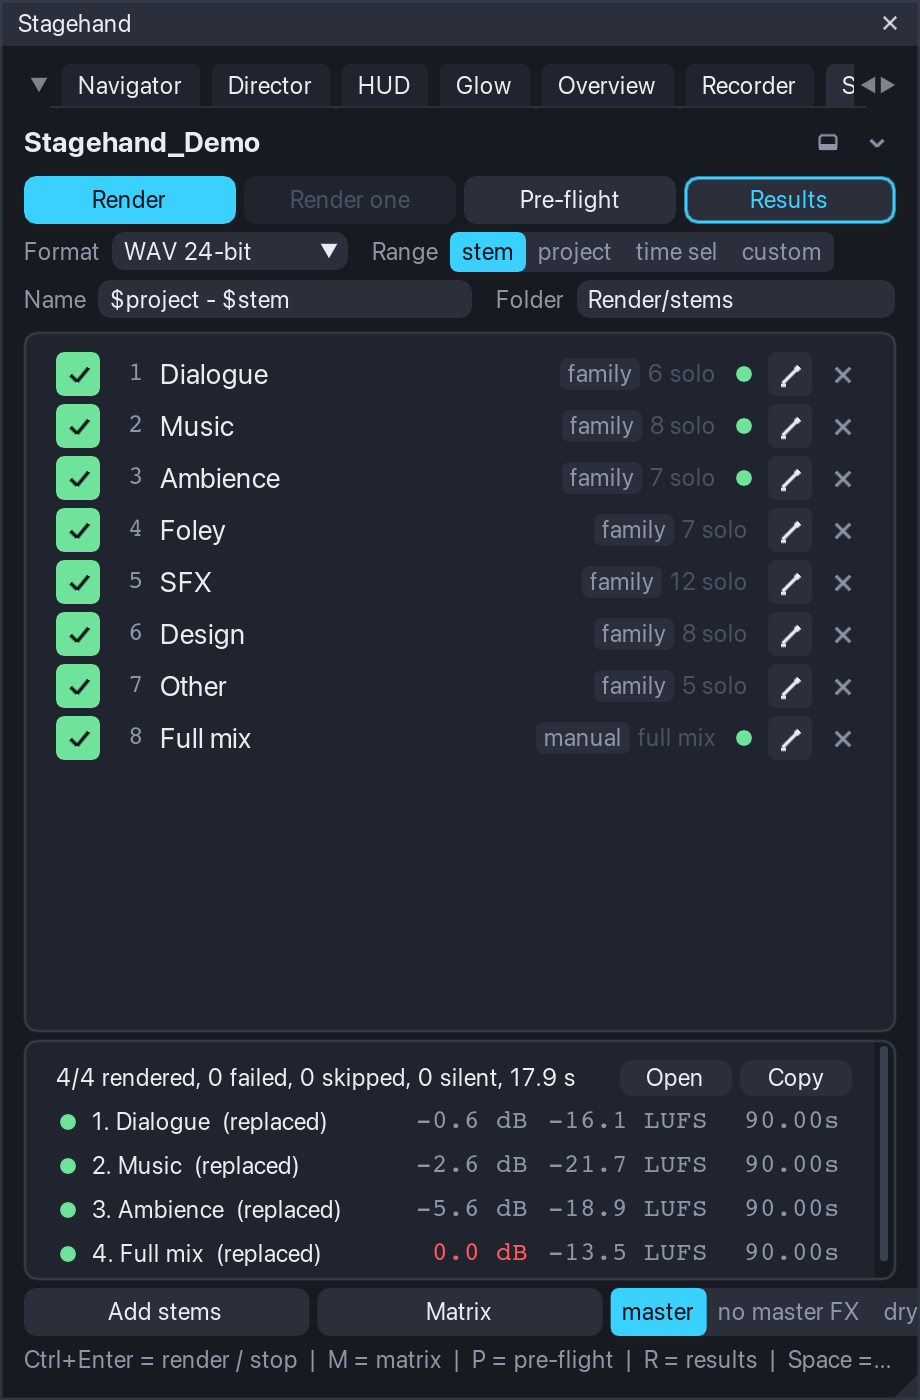
Task: Switch to the HUD tab
Action: point(384,86)
